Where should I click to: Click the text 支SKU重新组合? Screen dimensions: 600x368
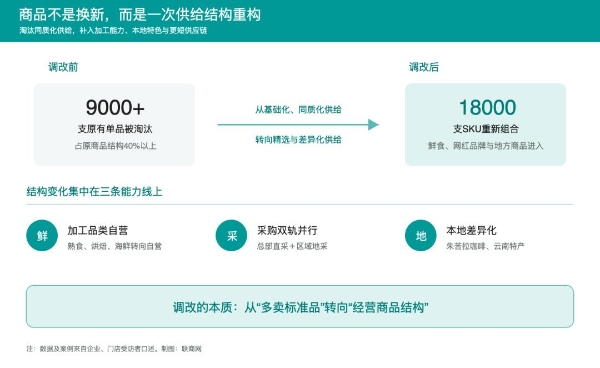pyautogui.click(x=486, y=129)
